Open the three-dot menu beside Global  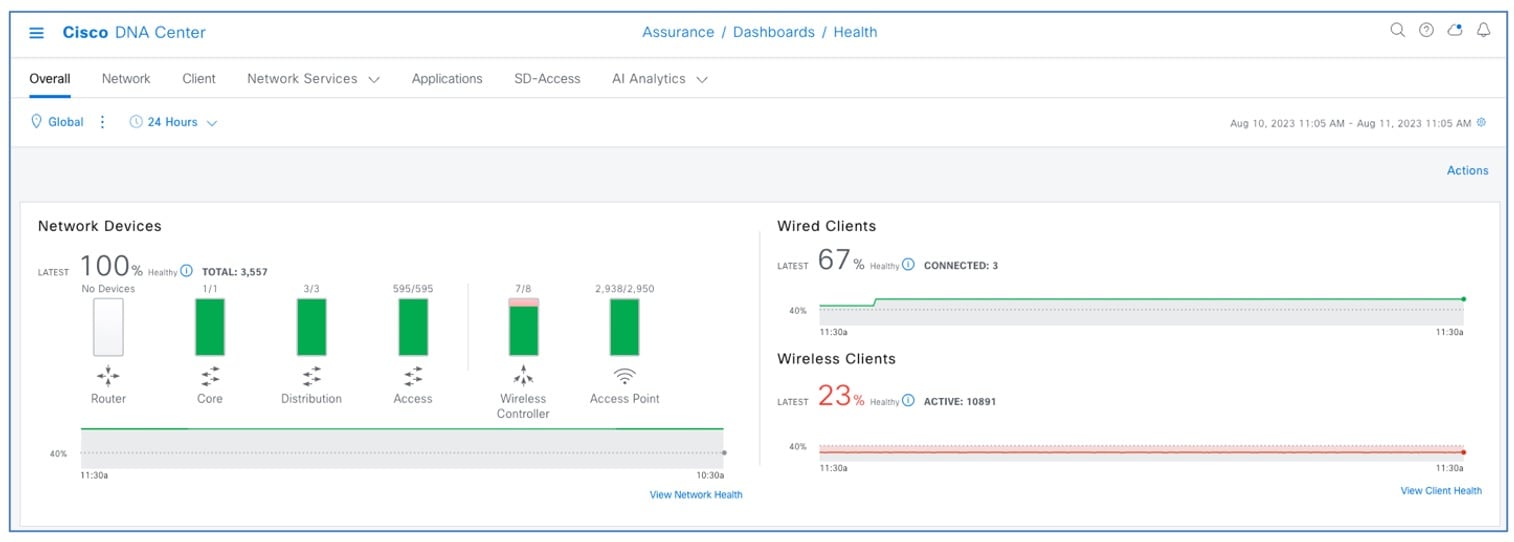(102, 122)
